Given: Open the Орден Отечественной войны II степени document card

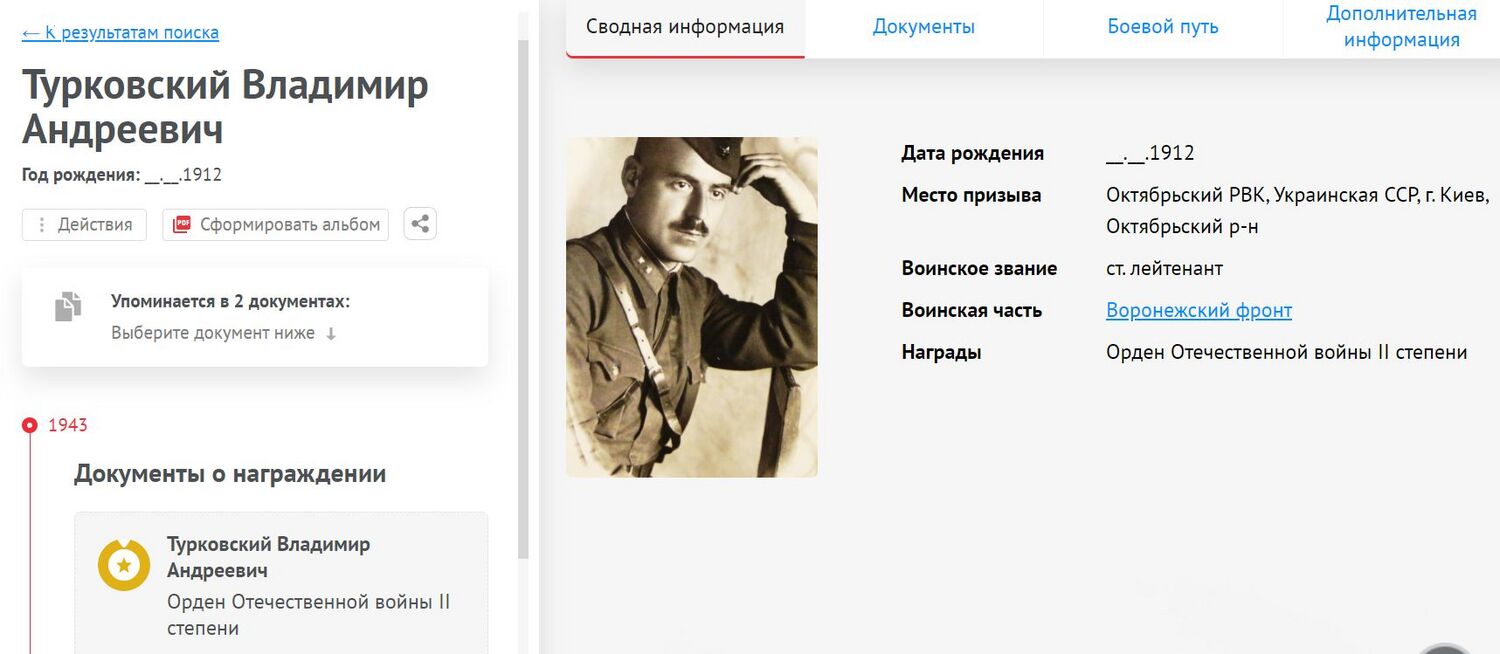Looking at the screenshot, I should pyautogui.click(x=281, y=583).
